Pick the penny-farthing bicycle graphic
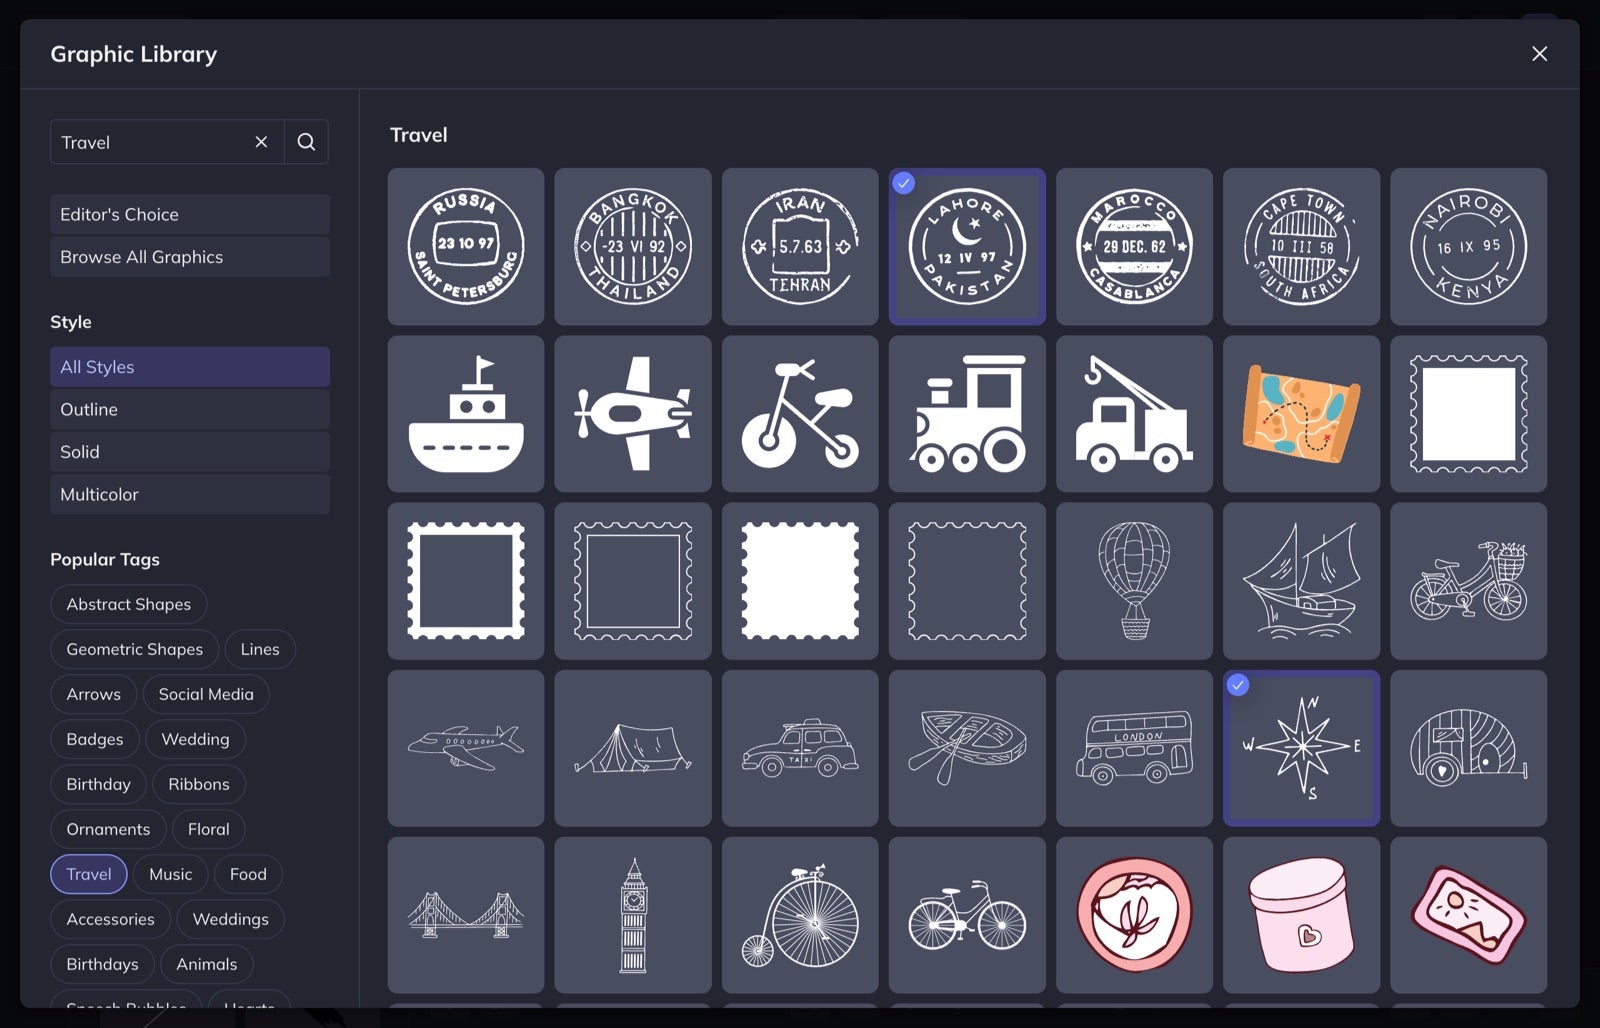 800,915
